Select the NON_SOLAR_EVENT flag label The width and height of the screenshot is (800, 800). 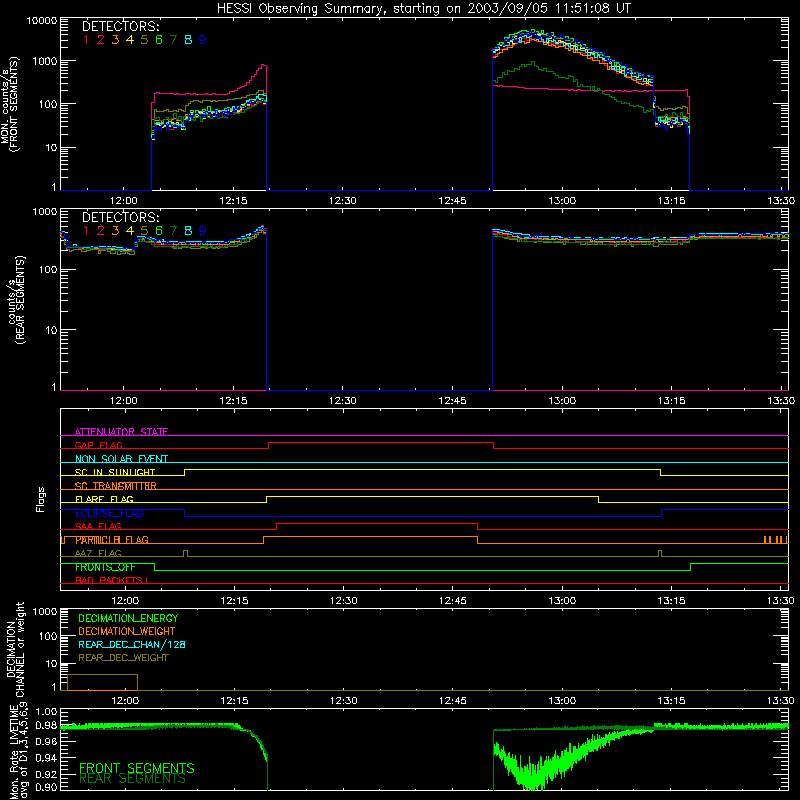pos(121,459)
